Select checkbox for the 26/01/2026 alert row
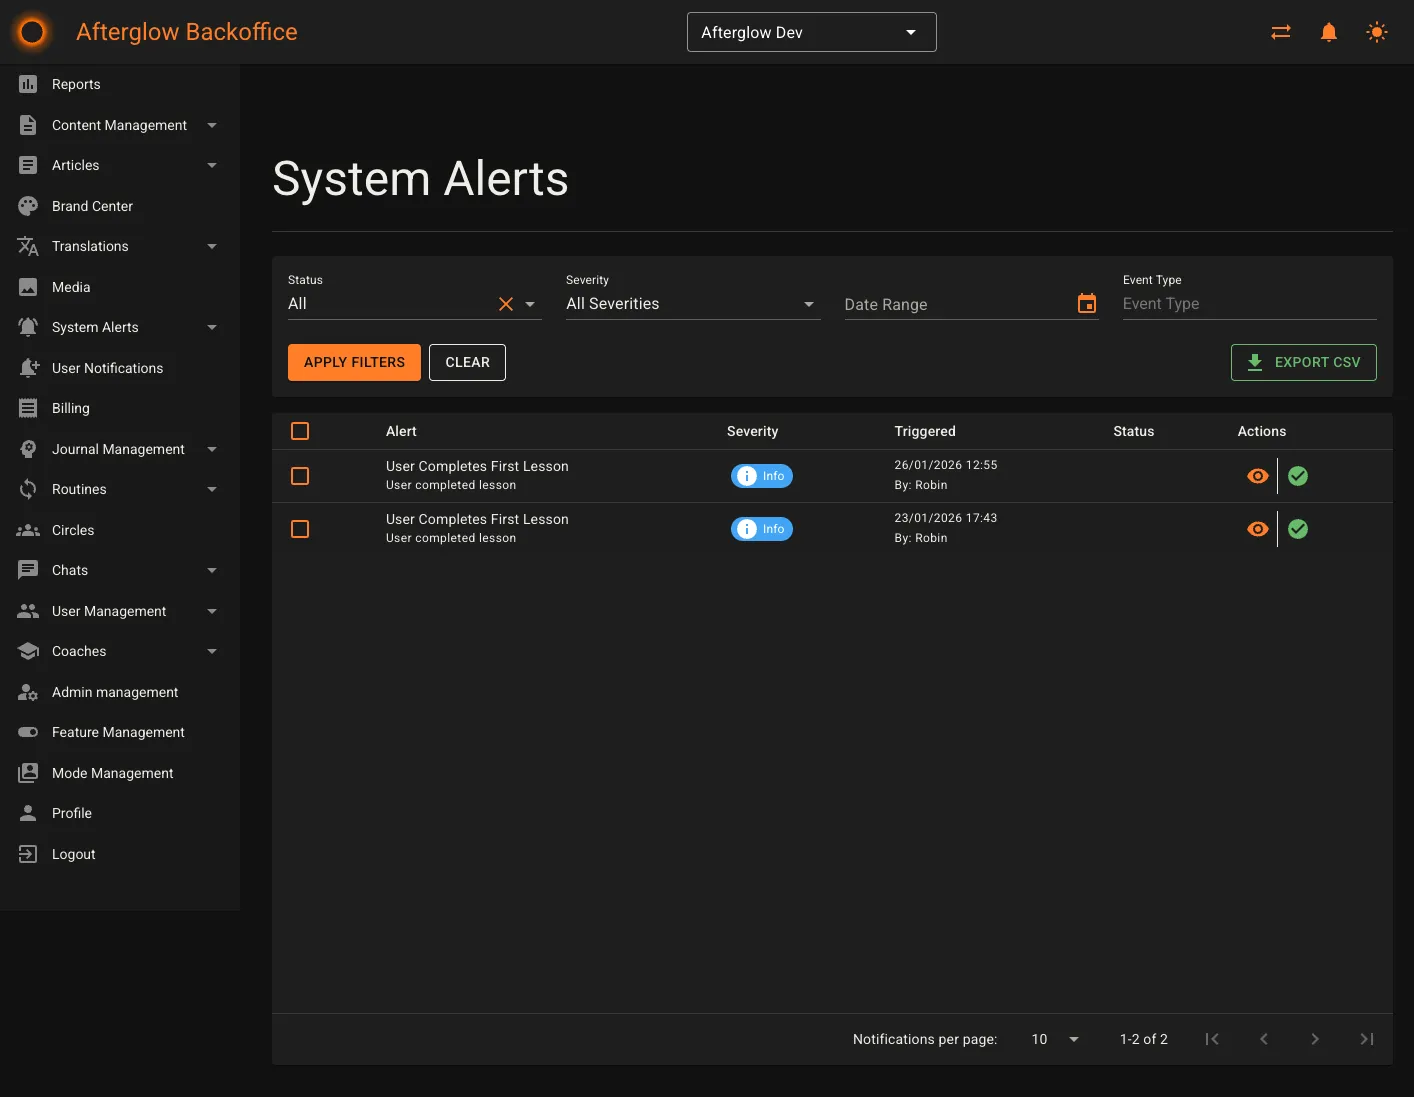 pos(300,476)
